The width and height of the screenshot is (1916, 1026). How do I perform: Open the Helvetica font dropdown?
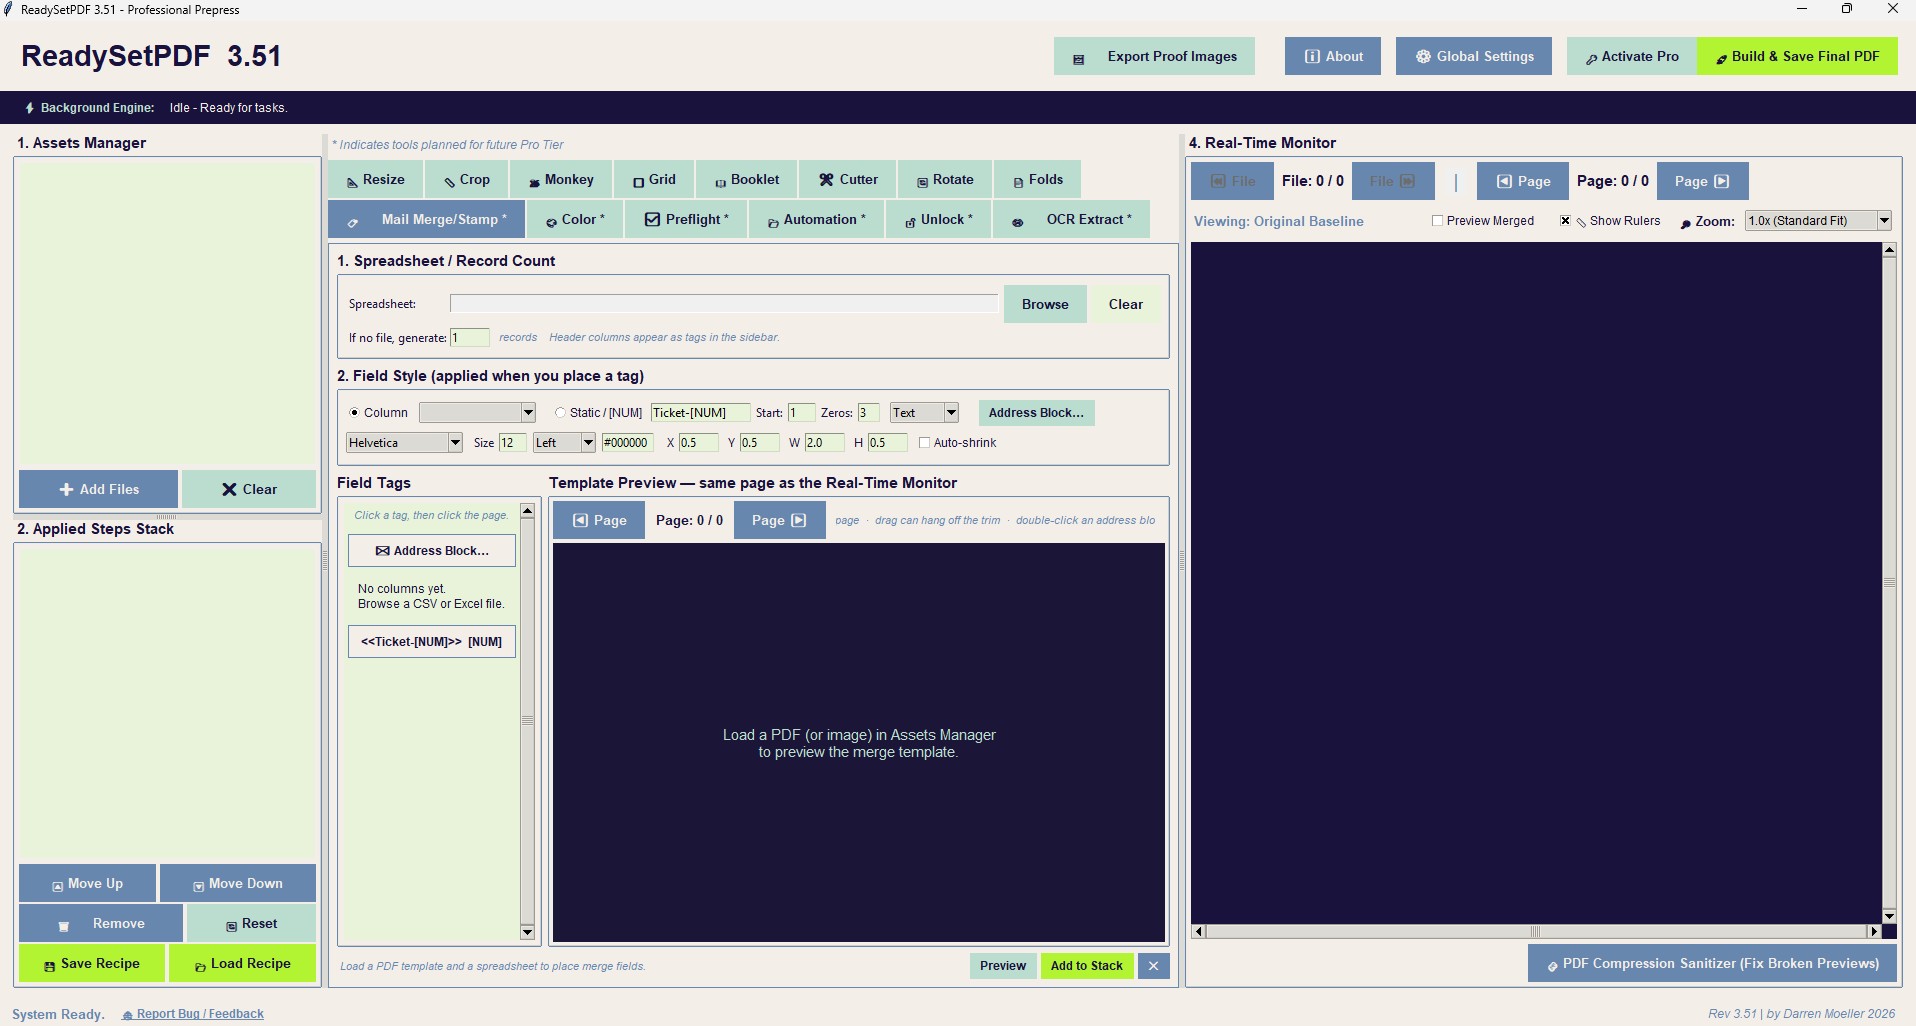coord(404,443)
